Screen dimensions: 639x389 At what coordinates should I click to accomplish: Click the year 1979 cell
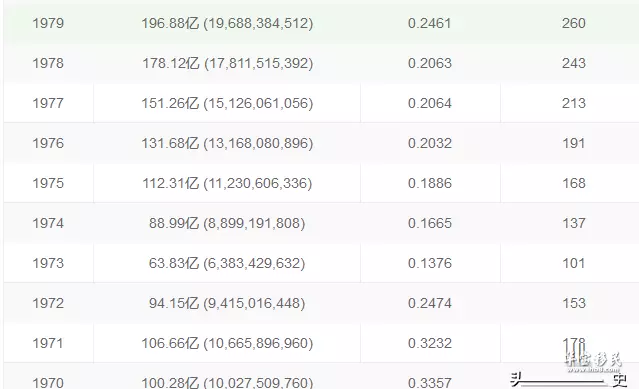[48, 23]
